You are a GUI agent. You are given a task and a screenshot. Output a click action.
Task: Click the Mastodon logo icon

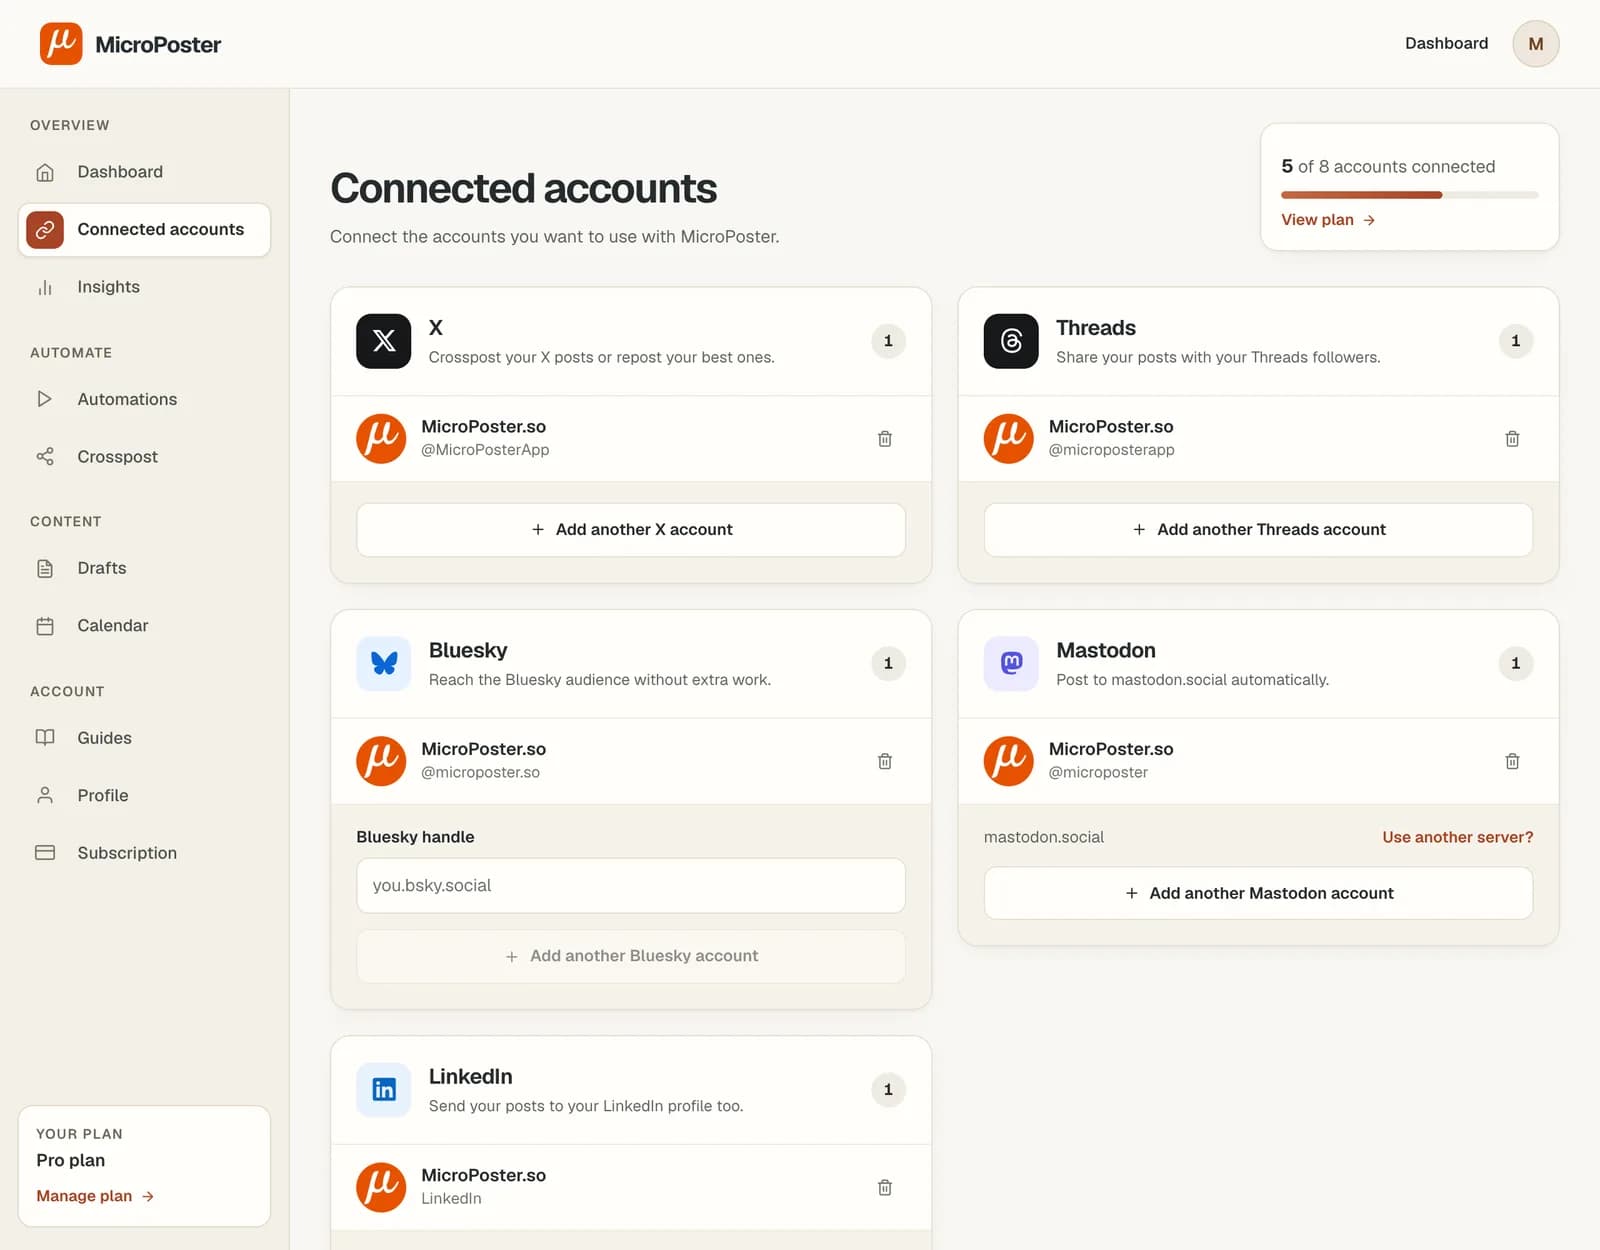coord(1011,663)
